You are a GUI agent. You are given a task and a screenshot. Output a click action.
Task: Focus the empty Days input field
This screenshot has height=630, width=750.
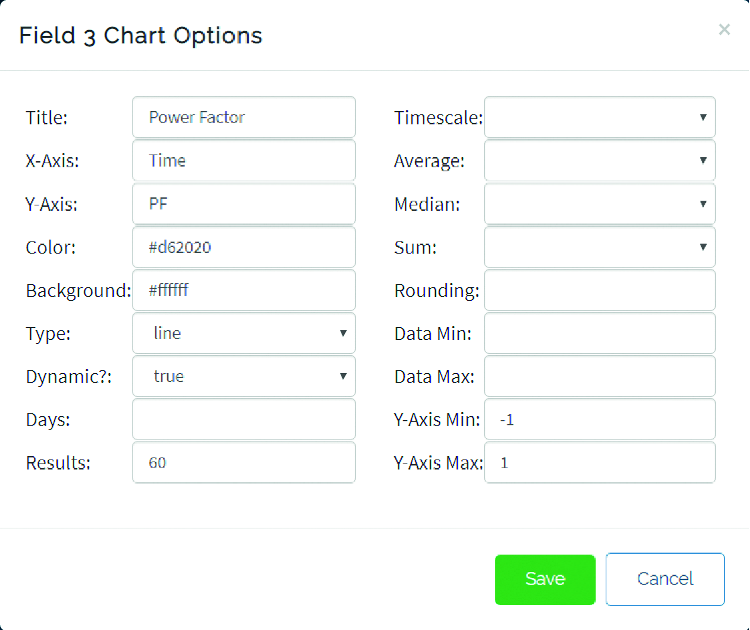(x=243, y=419)
